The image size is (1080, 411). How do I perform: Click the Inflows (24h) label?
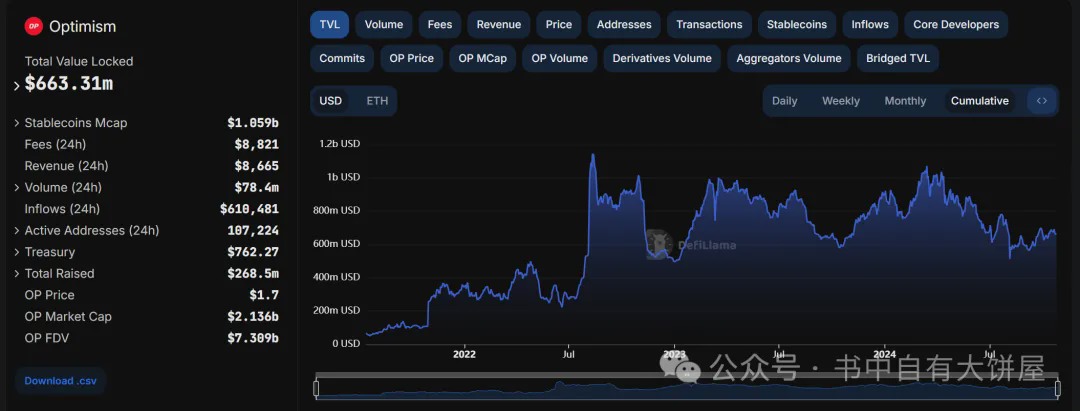click(x=62, y=209)
